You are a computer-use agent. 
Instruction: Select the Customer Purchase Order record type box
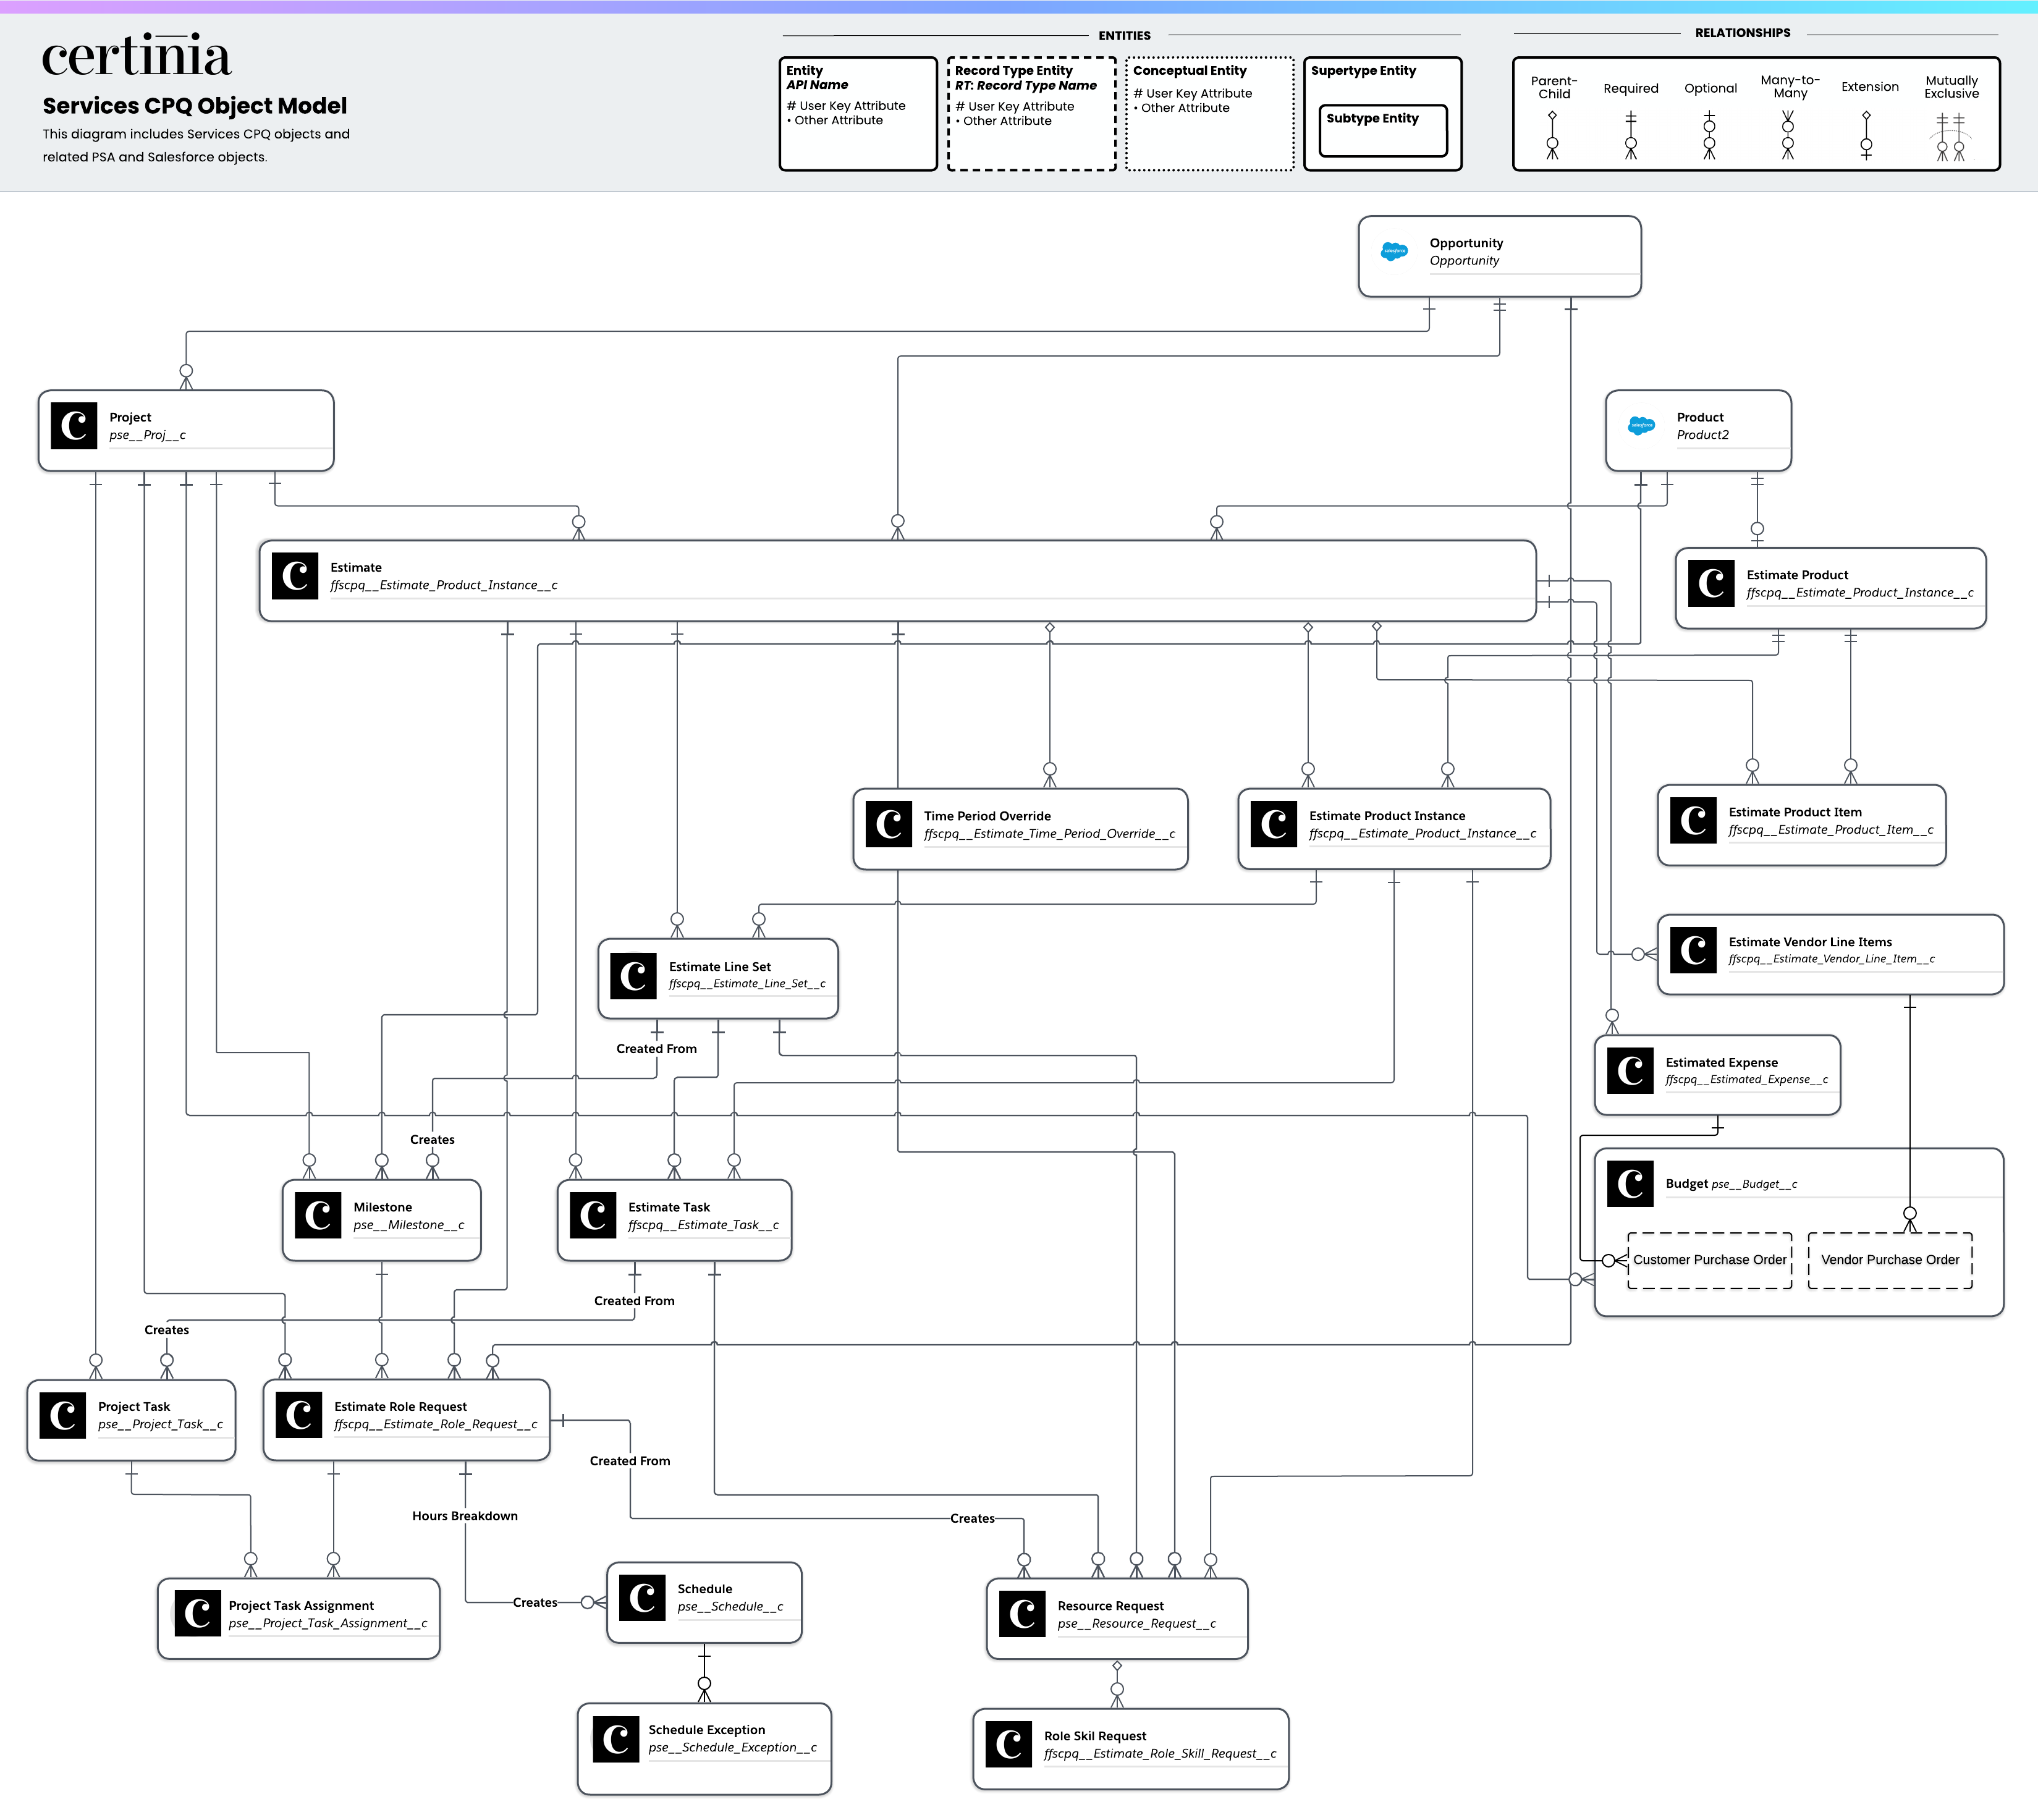click(x=1709, y=1260)
